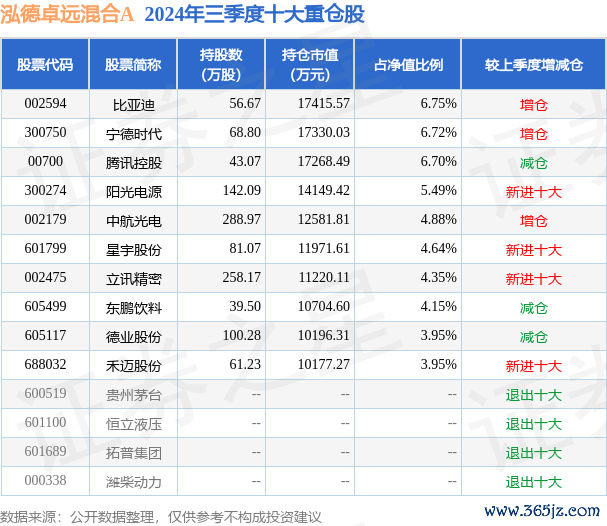Image resolution: width=607 pixels, height=526 pixels.
Task: Click stock code 605499
Action: [x=45, y=307]
